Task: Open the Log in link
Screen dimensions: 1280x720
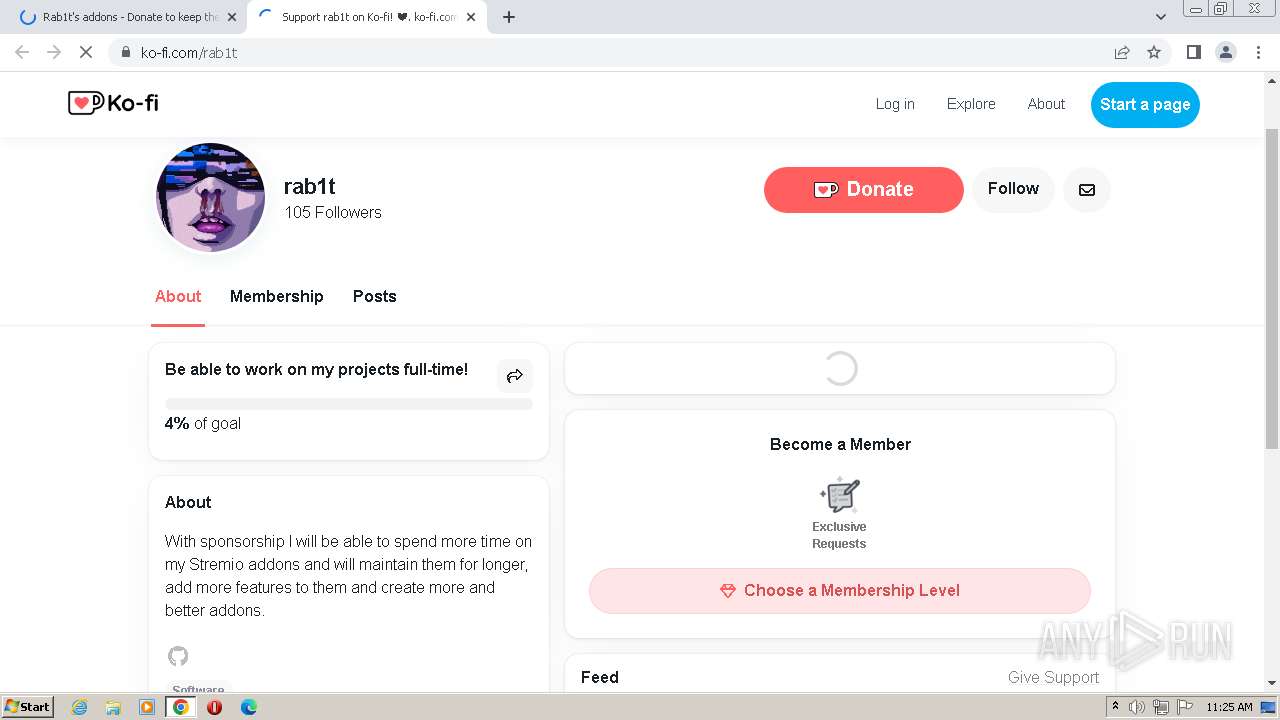Action: point(895,104)
